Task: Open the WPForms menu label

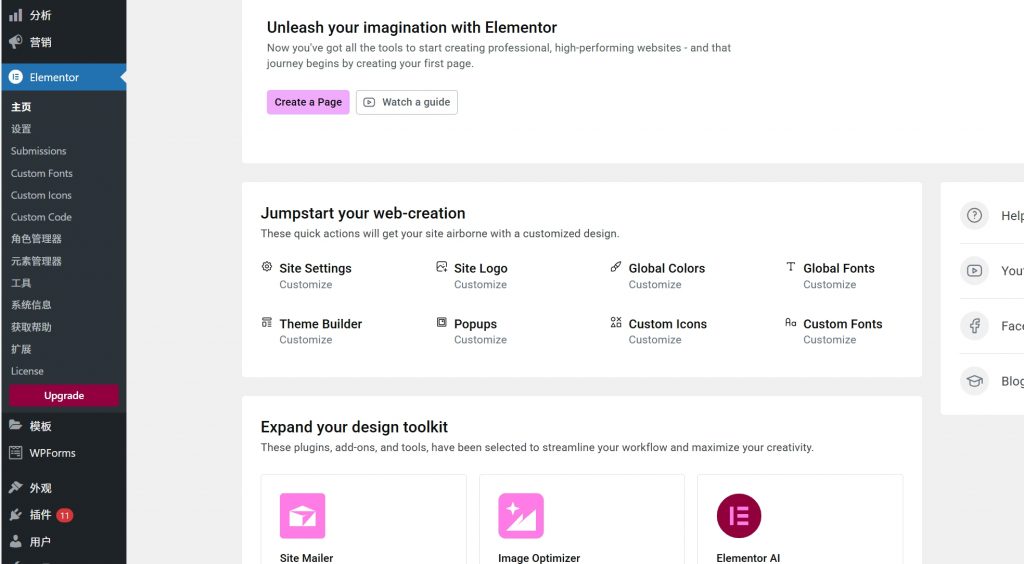Action: coord(52,453)
